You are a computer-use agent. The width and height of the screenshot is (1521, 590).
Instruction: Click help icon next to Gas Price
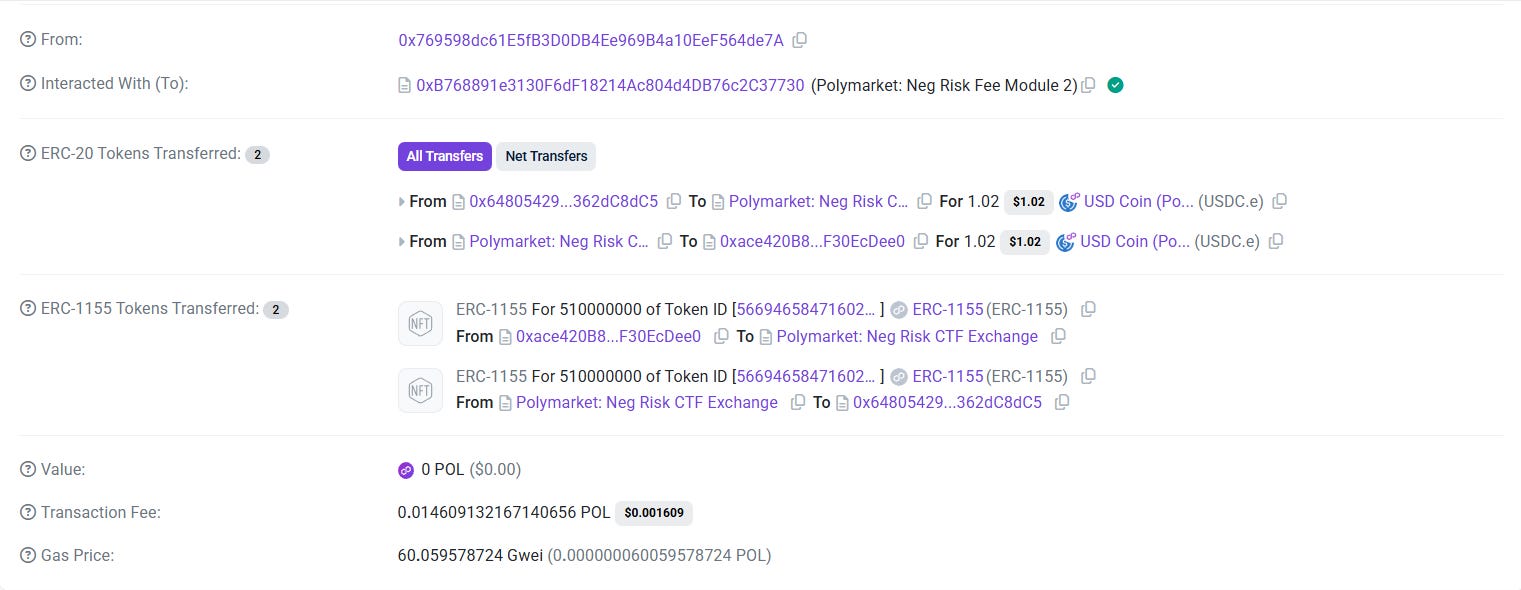(28, 555)
